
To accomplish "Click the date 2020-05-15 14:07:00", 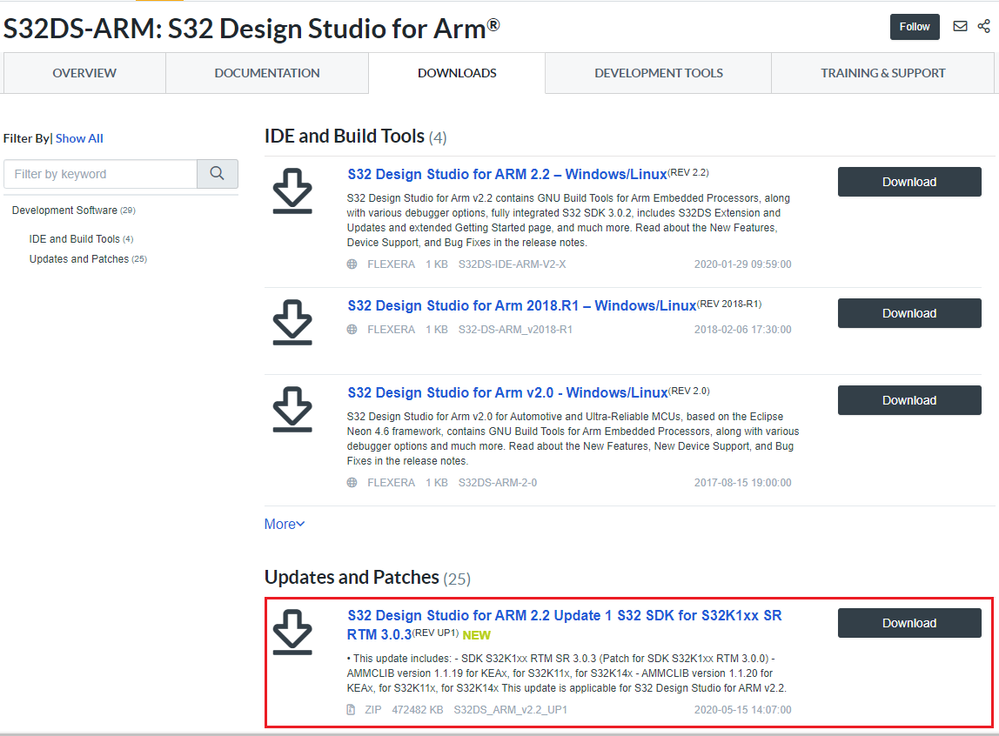I will [742, 709].
